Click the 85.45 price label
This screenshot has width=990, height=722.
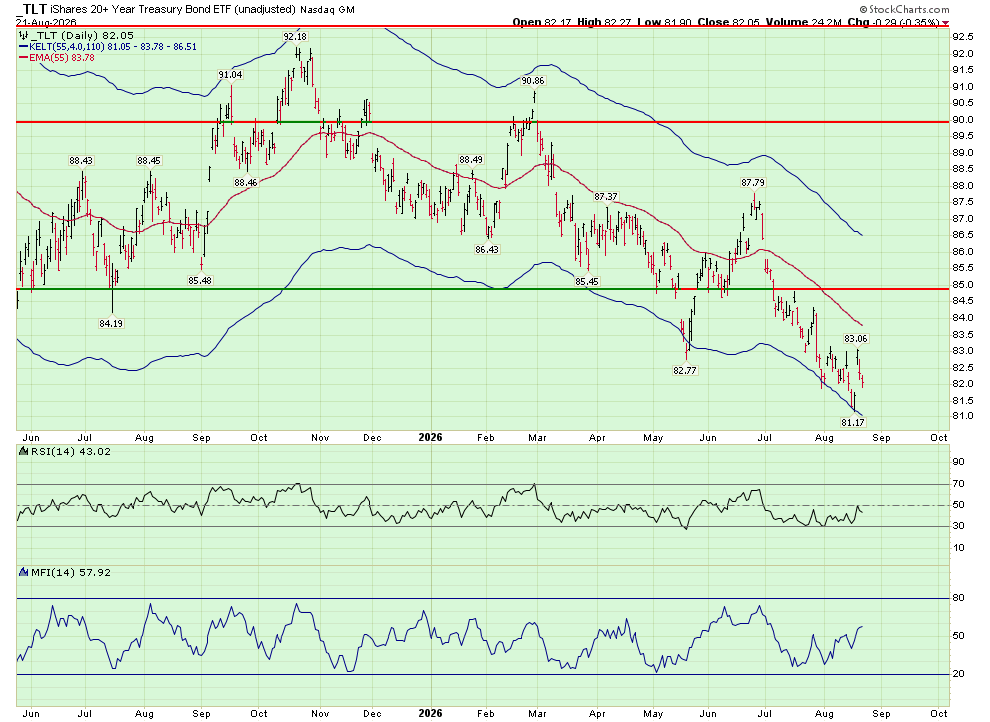(x=587, y=281)
